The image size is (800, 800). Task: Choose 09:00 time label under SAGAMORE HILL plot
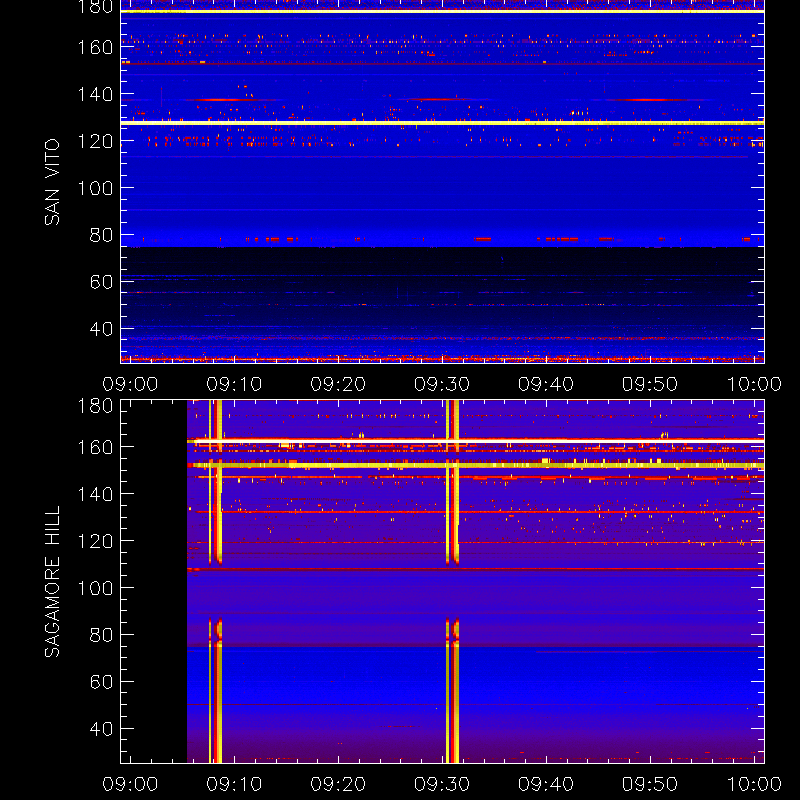click(x=130, y=784)
